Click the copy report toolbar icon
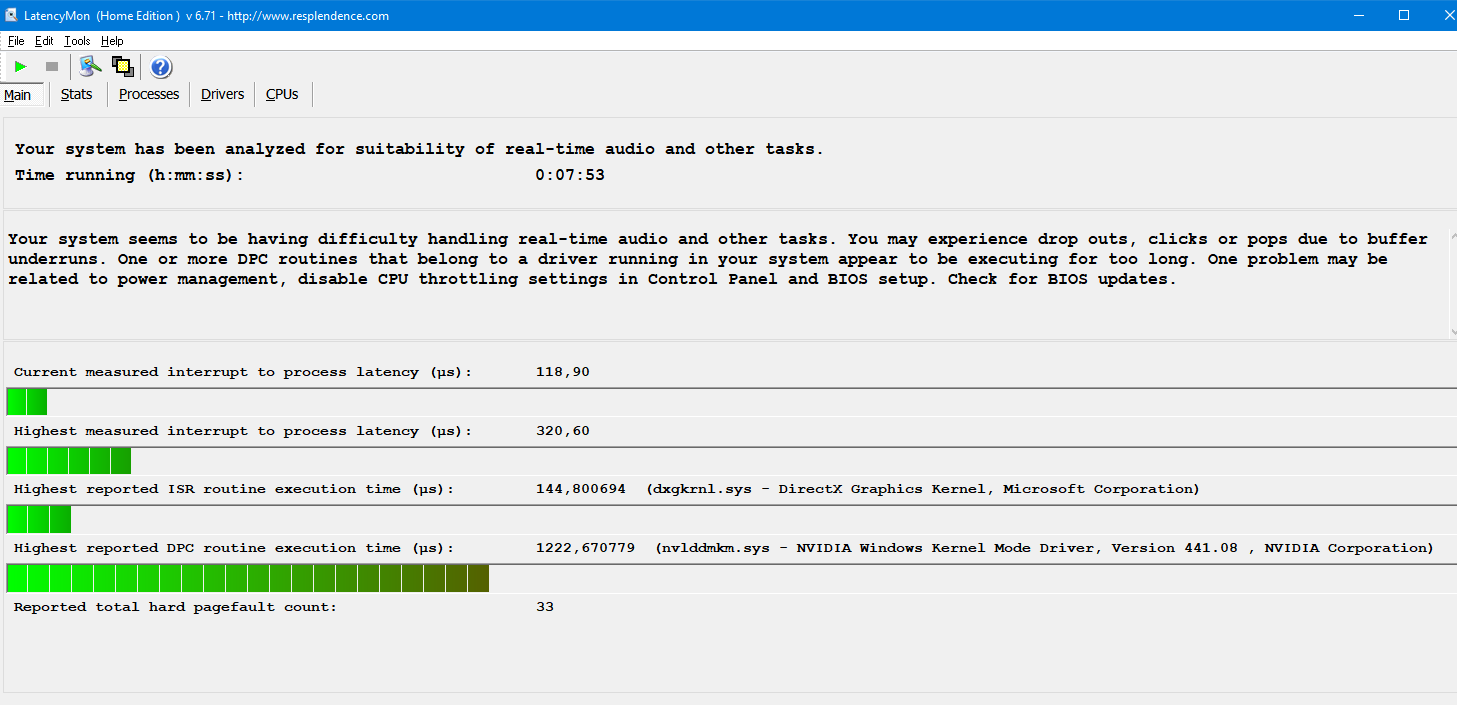Viewport: 1457px width, 705px height. pyautogui.click(x=123, y=67)
